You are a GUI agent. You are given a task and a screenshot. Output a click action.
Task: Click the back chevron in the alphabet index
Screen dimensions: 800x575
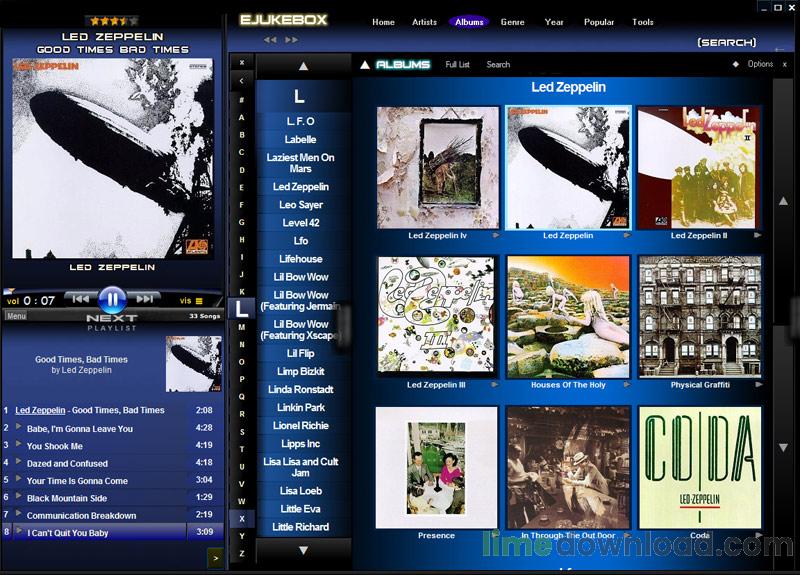(x=242, y=81)
